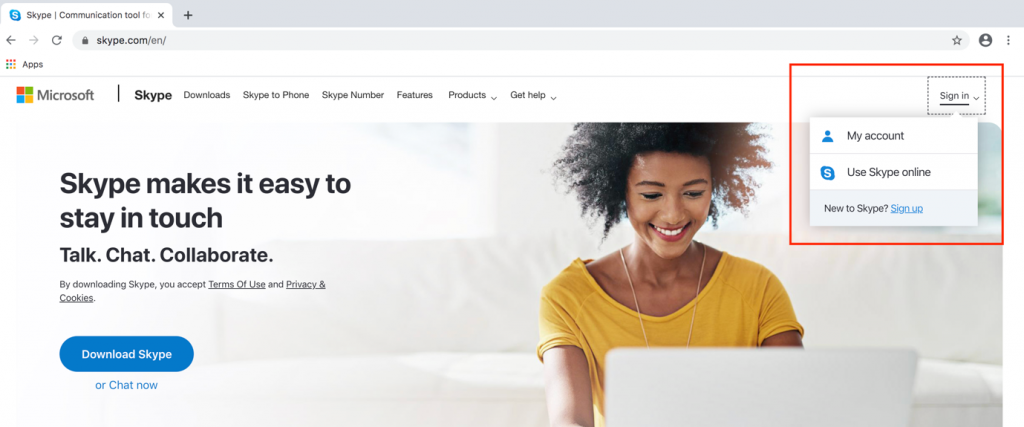The image size is (1024, 427).
Task: Open a new tab with plus button
Action: [x=188, y=15]
